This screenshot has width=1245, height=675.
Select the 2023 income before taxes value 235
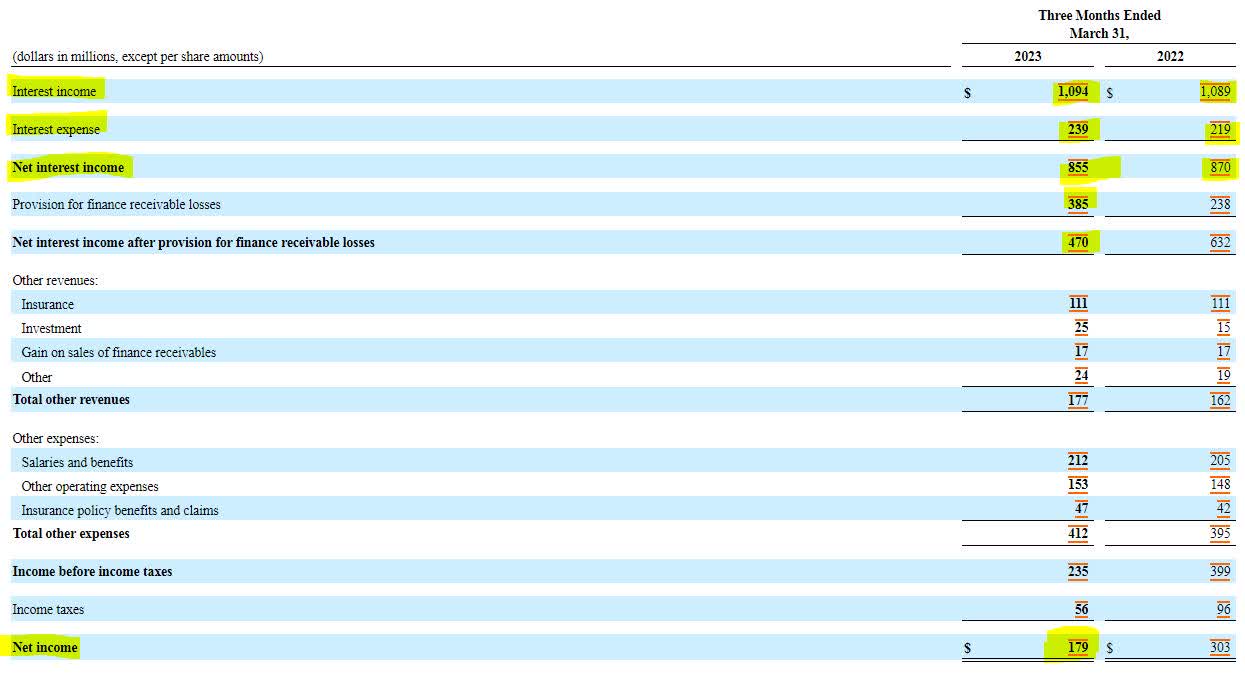tap(1078, 571)
